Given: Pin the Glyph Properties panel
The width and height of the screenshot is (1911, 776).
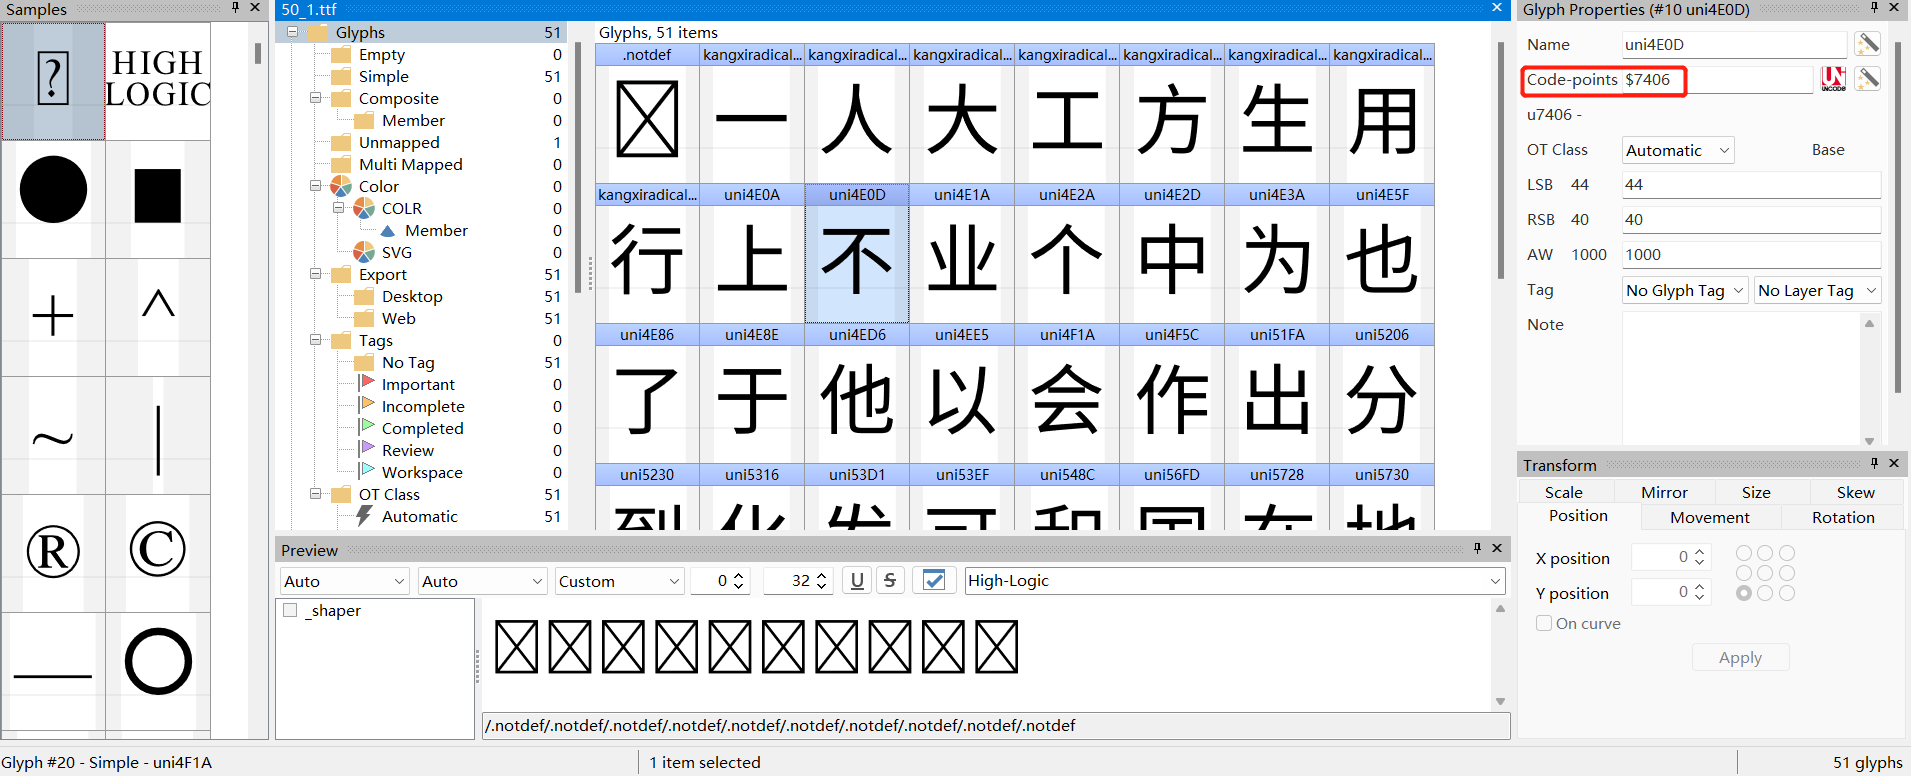Looking at the screenshot, I should [1874, 8].
